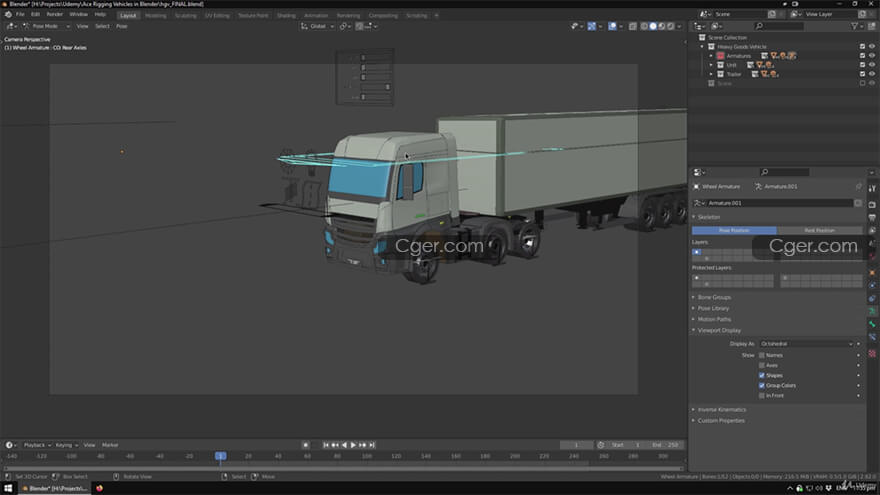The image size is (880, 495).
Task: Open the Pose menu in viewport header
Action: pyautogui.click(x=122, y=26)
